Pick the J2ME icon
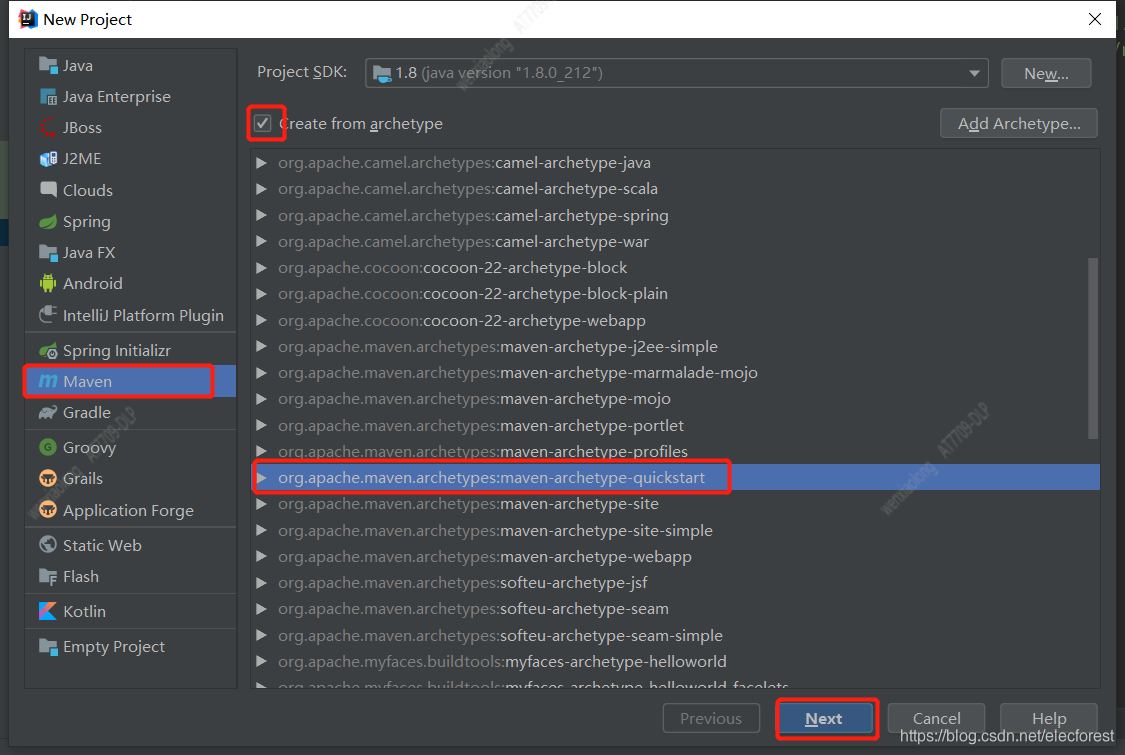 tap(48, 159)
